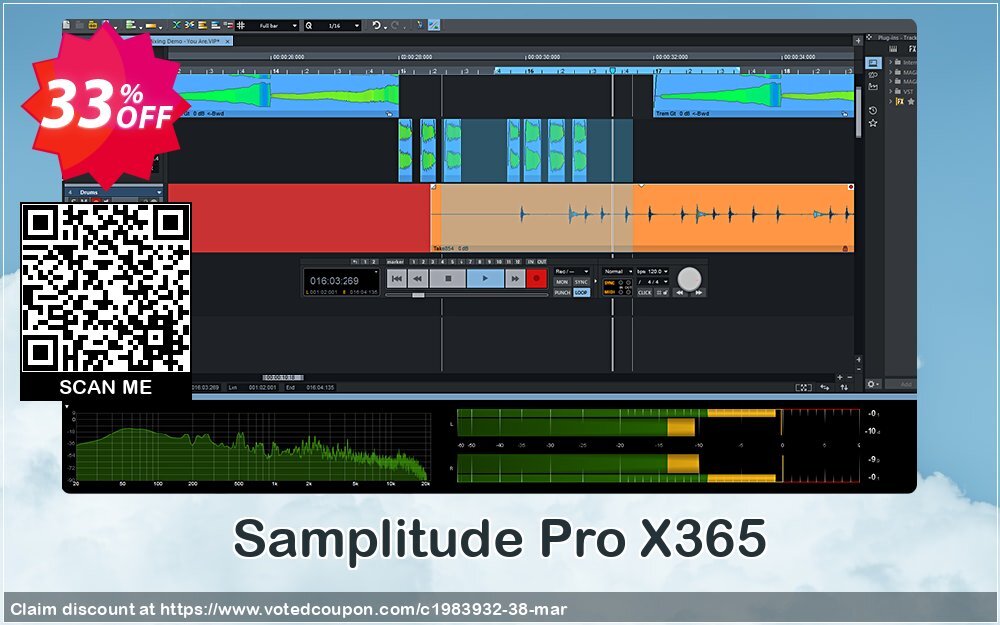Click the Redo arrow icon
Image resolution: width=1000 pixels, height=625 pixels.
point(395,26)
